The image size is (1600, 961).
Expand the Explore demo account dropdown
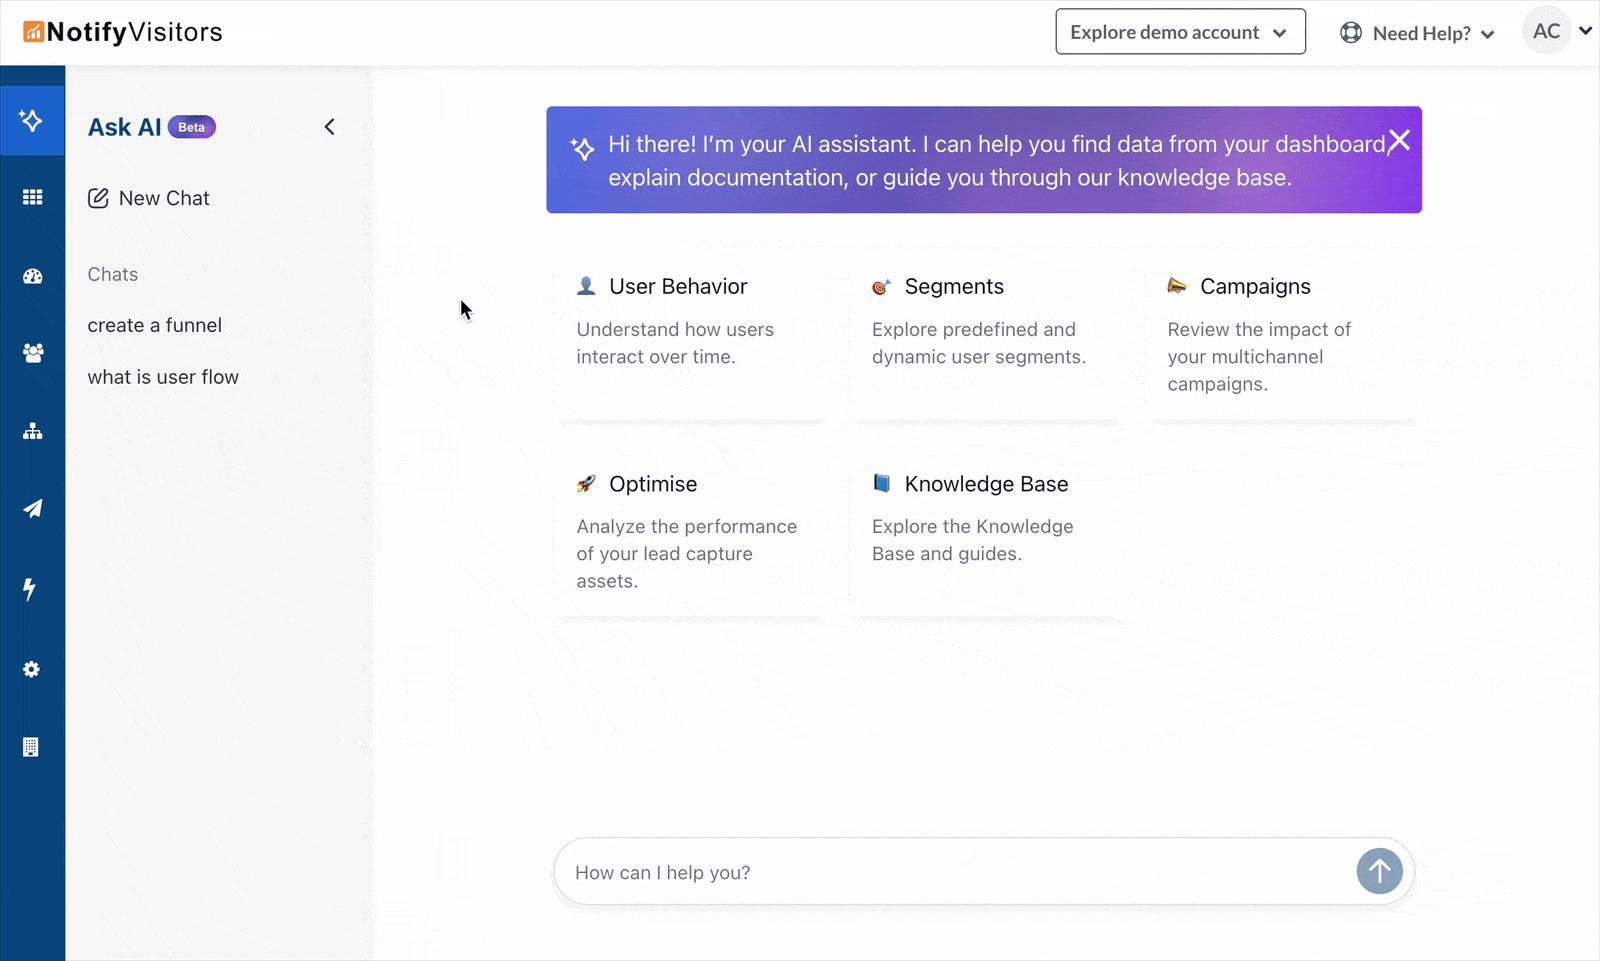click(x=1180, y=32)
